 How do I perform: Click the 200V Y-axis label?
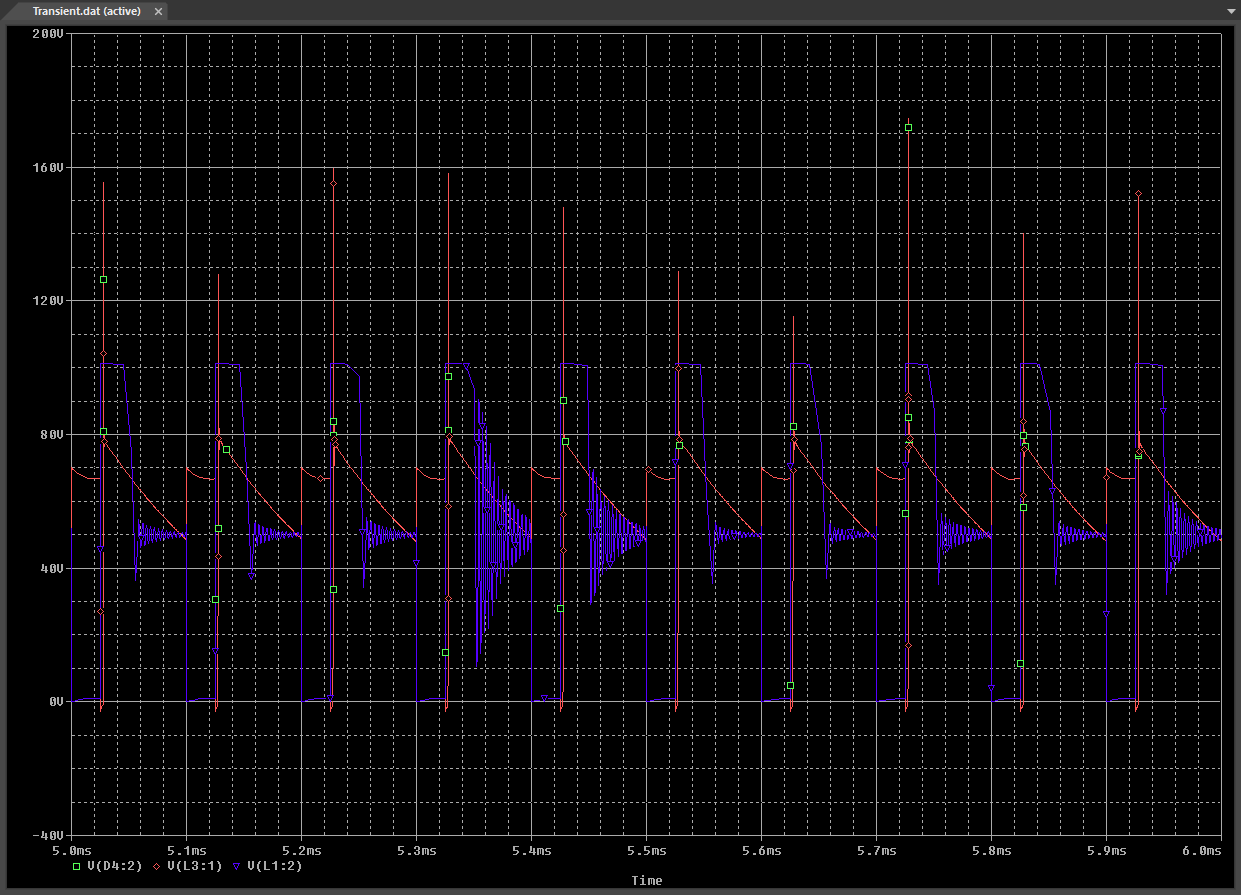[x=48, y=34]
